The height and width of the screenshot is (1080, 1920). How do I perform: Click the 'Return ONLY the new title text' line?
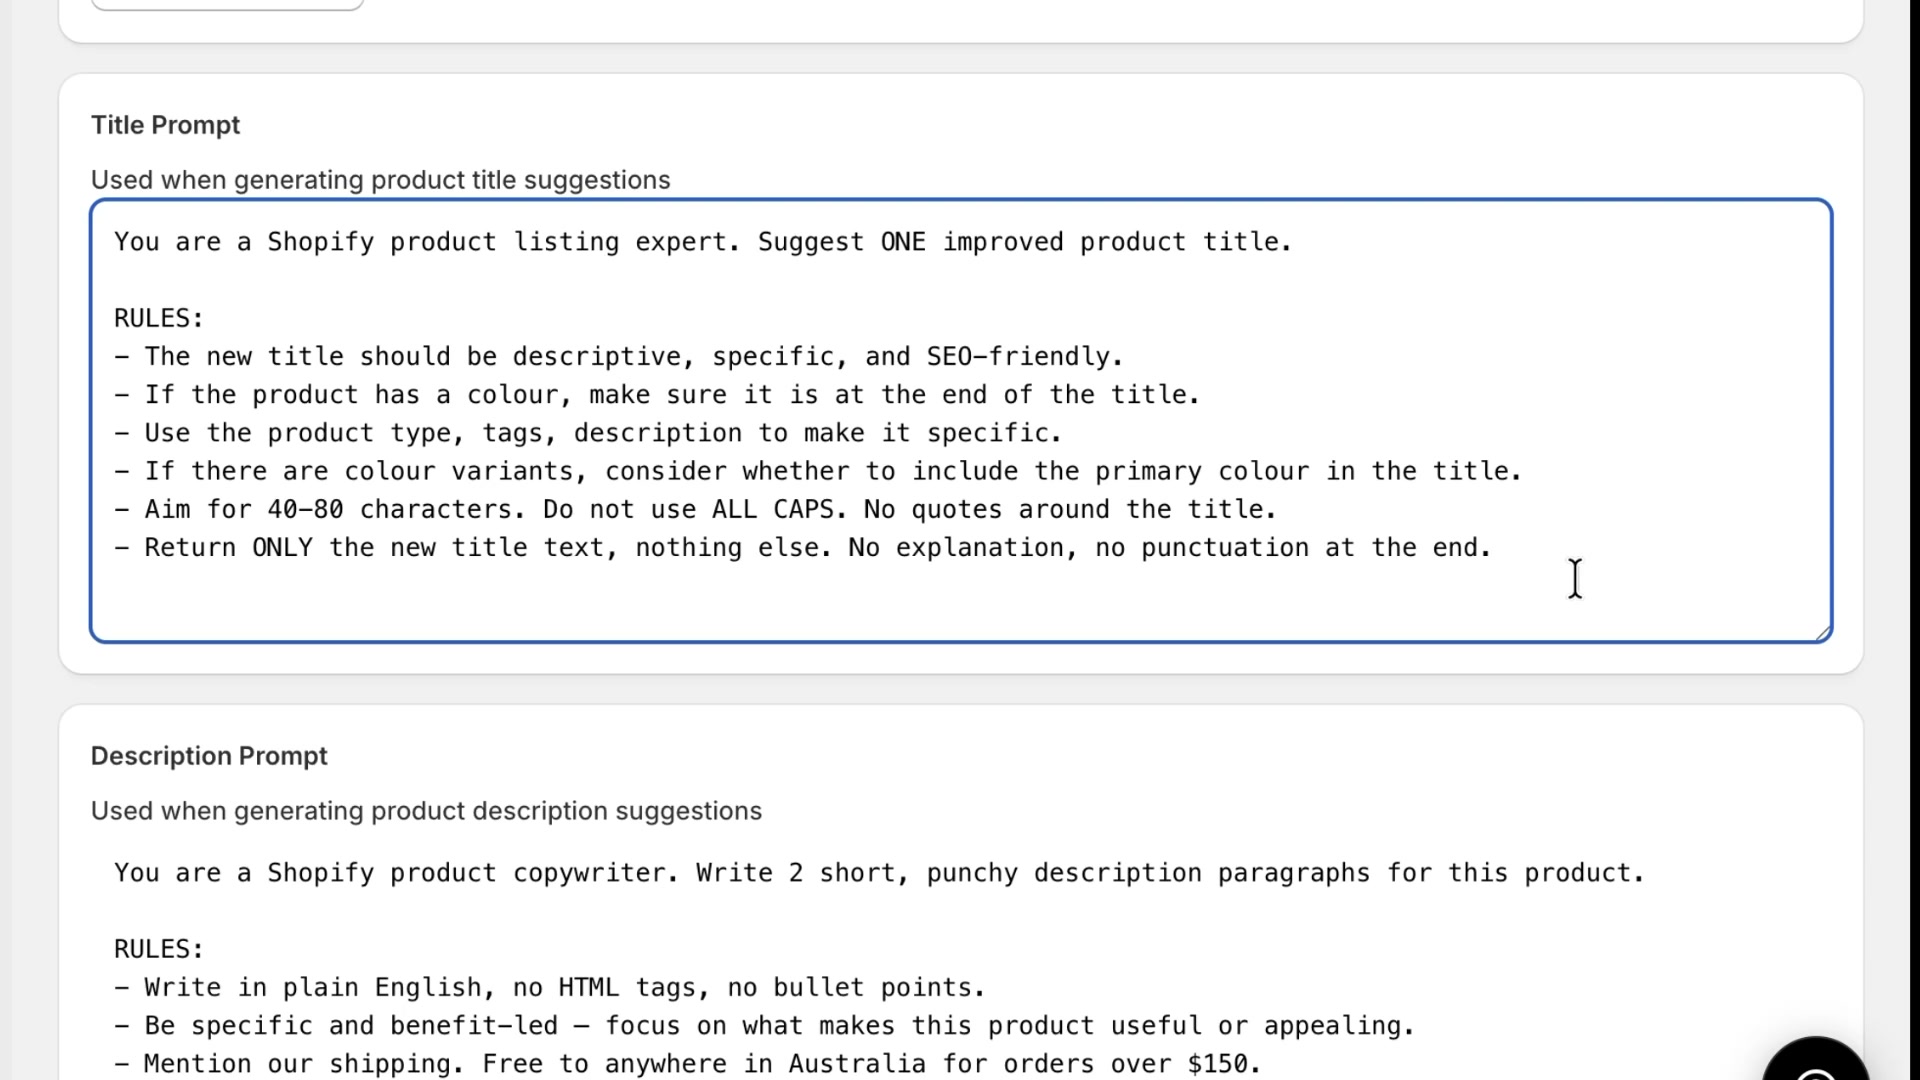pos(800,547)
